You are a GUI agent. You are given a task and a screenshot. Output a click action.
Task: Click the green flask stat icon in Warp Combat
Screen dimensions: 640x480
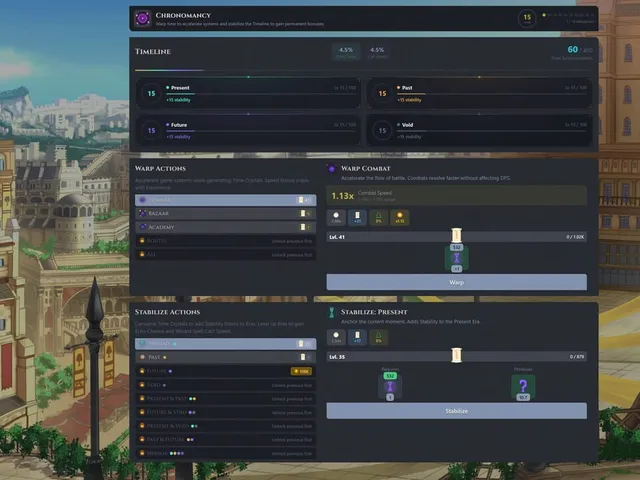click(378, 218)
